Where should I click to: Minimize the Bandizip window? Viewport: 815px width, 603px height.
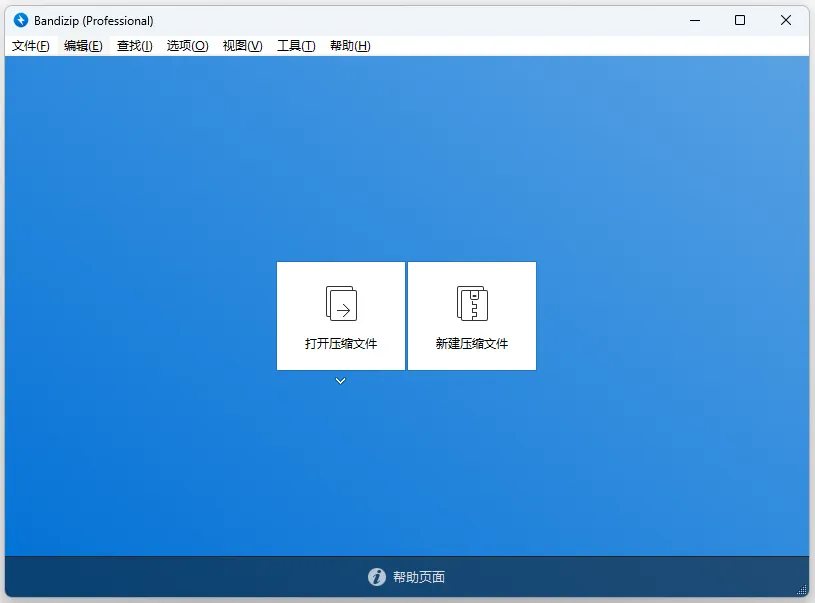tap(695, 20)
